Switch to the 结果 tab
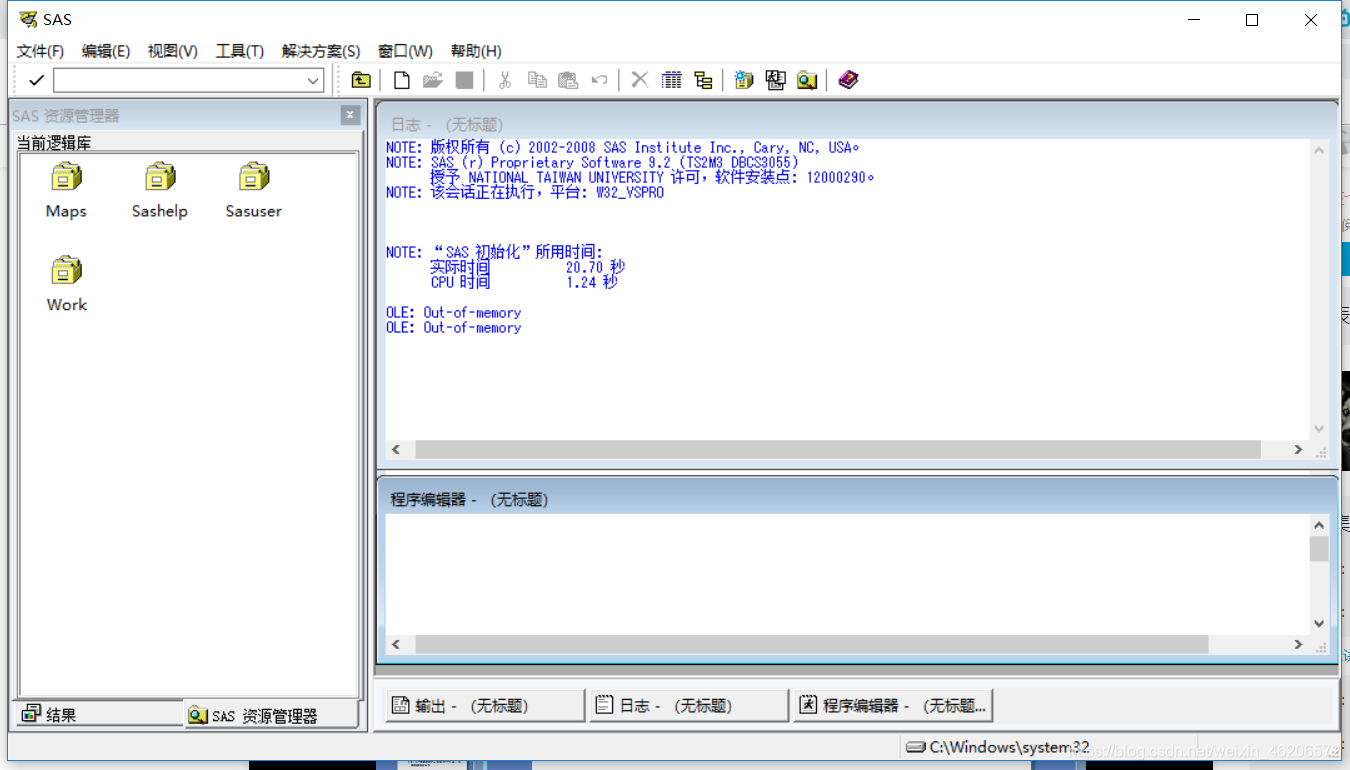Screen dimensions: 1350x770 [98, 714]
